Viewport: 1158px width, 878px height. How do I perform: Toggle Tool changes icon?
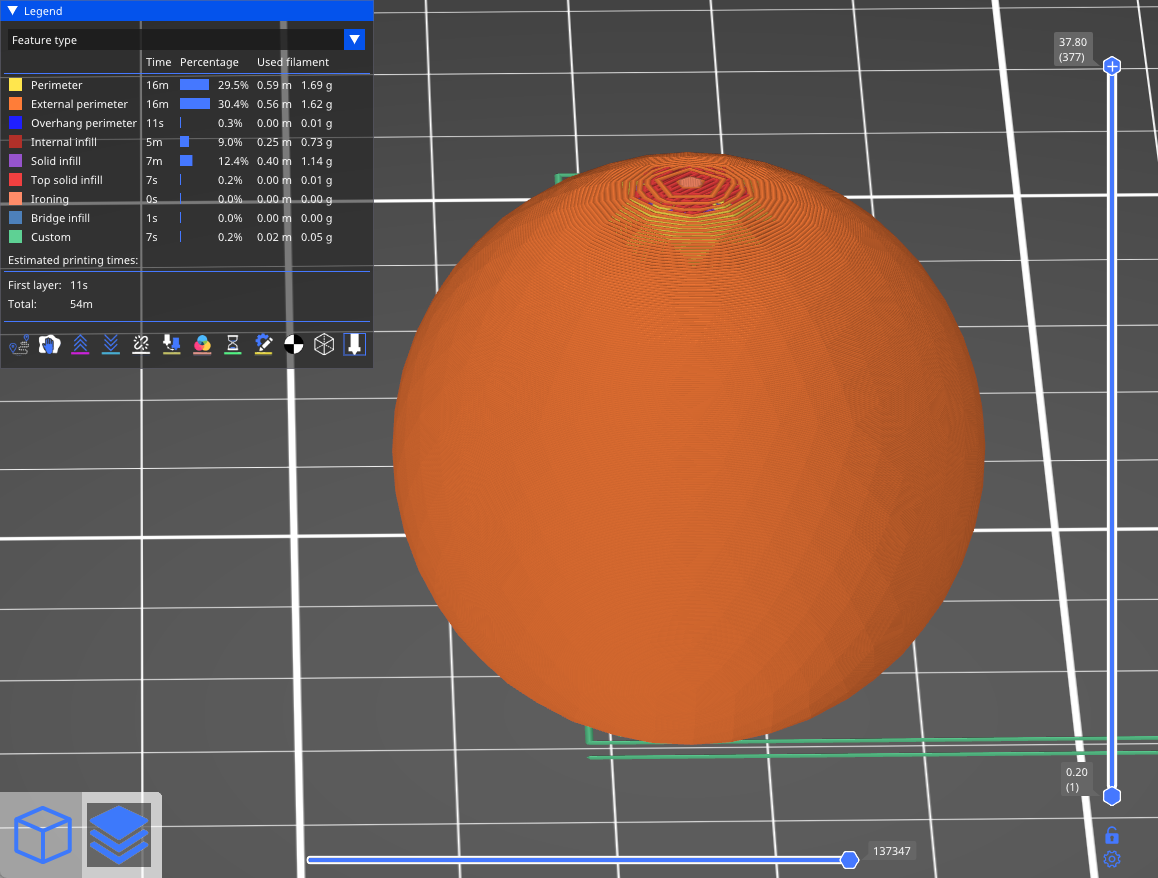coord(172,345)
